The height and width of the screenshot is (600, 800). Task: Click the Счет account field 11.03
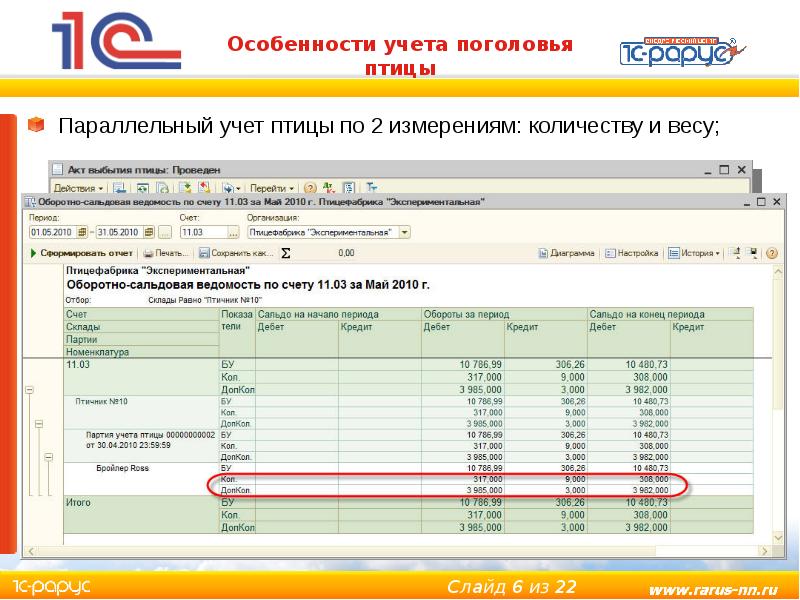click(x=194, y=232)
